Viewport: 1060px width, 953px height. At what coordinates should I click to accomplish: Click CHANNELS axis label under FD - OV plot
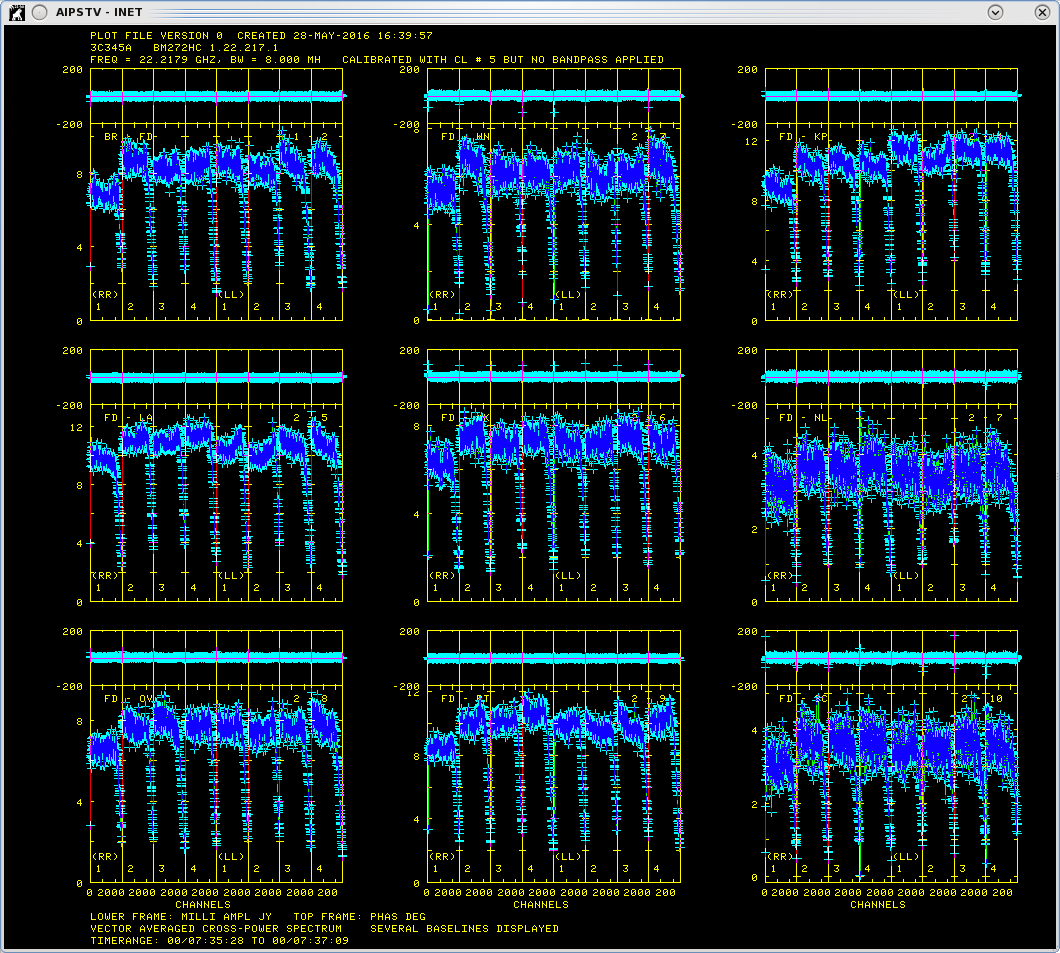click(203, 904)
